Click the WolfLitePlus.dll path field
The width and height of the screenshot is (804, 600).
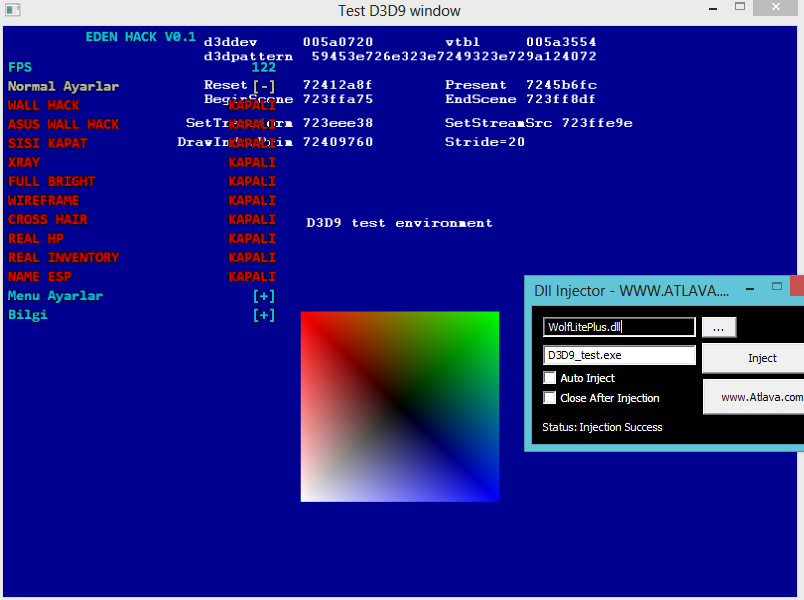tap(619, 327)
